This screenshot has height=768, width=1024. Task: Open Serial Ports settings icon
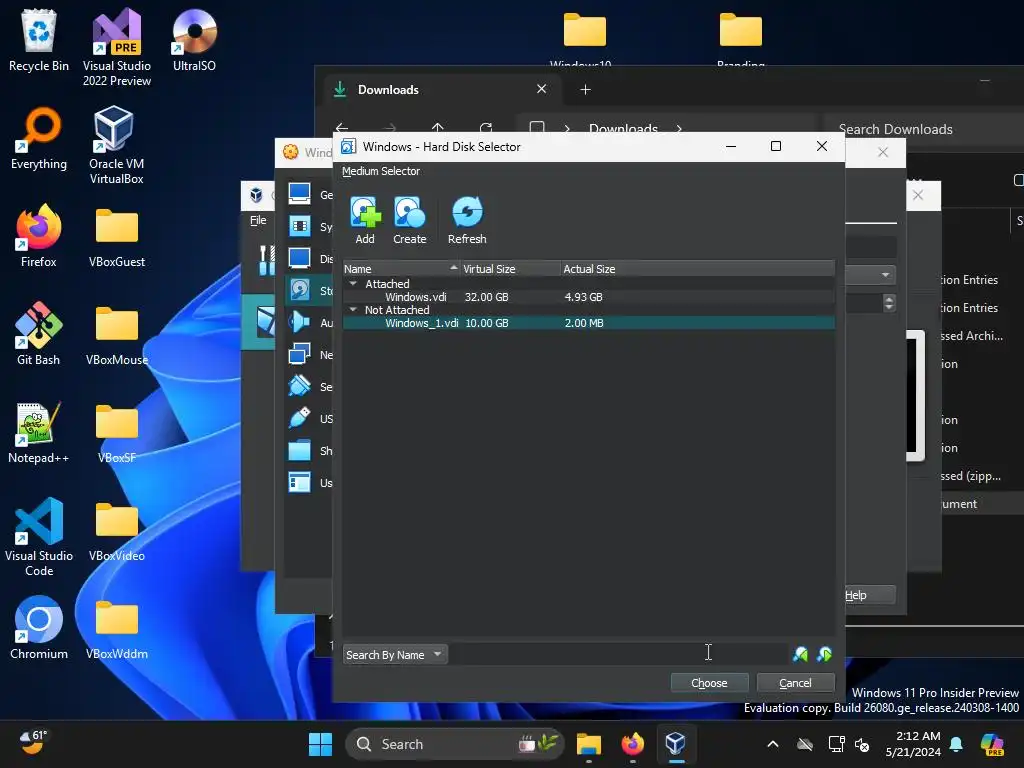coord(300,386)
